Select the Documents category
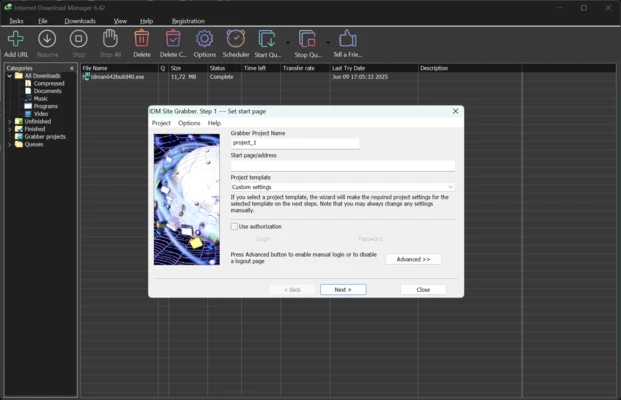Image resolution: width=621 pixels, height=400 pixels. (48, 91)
